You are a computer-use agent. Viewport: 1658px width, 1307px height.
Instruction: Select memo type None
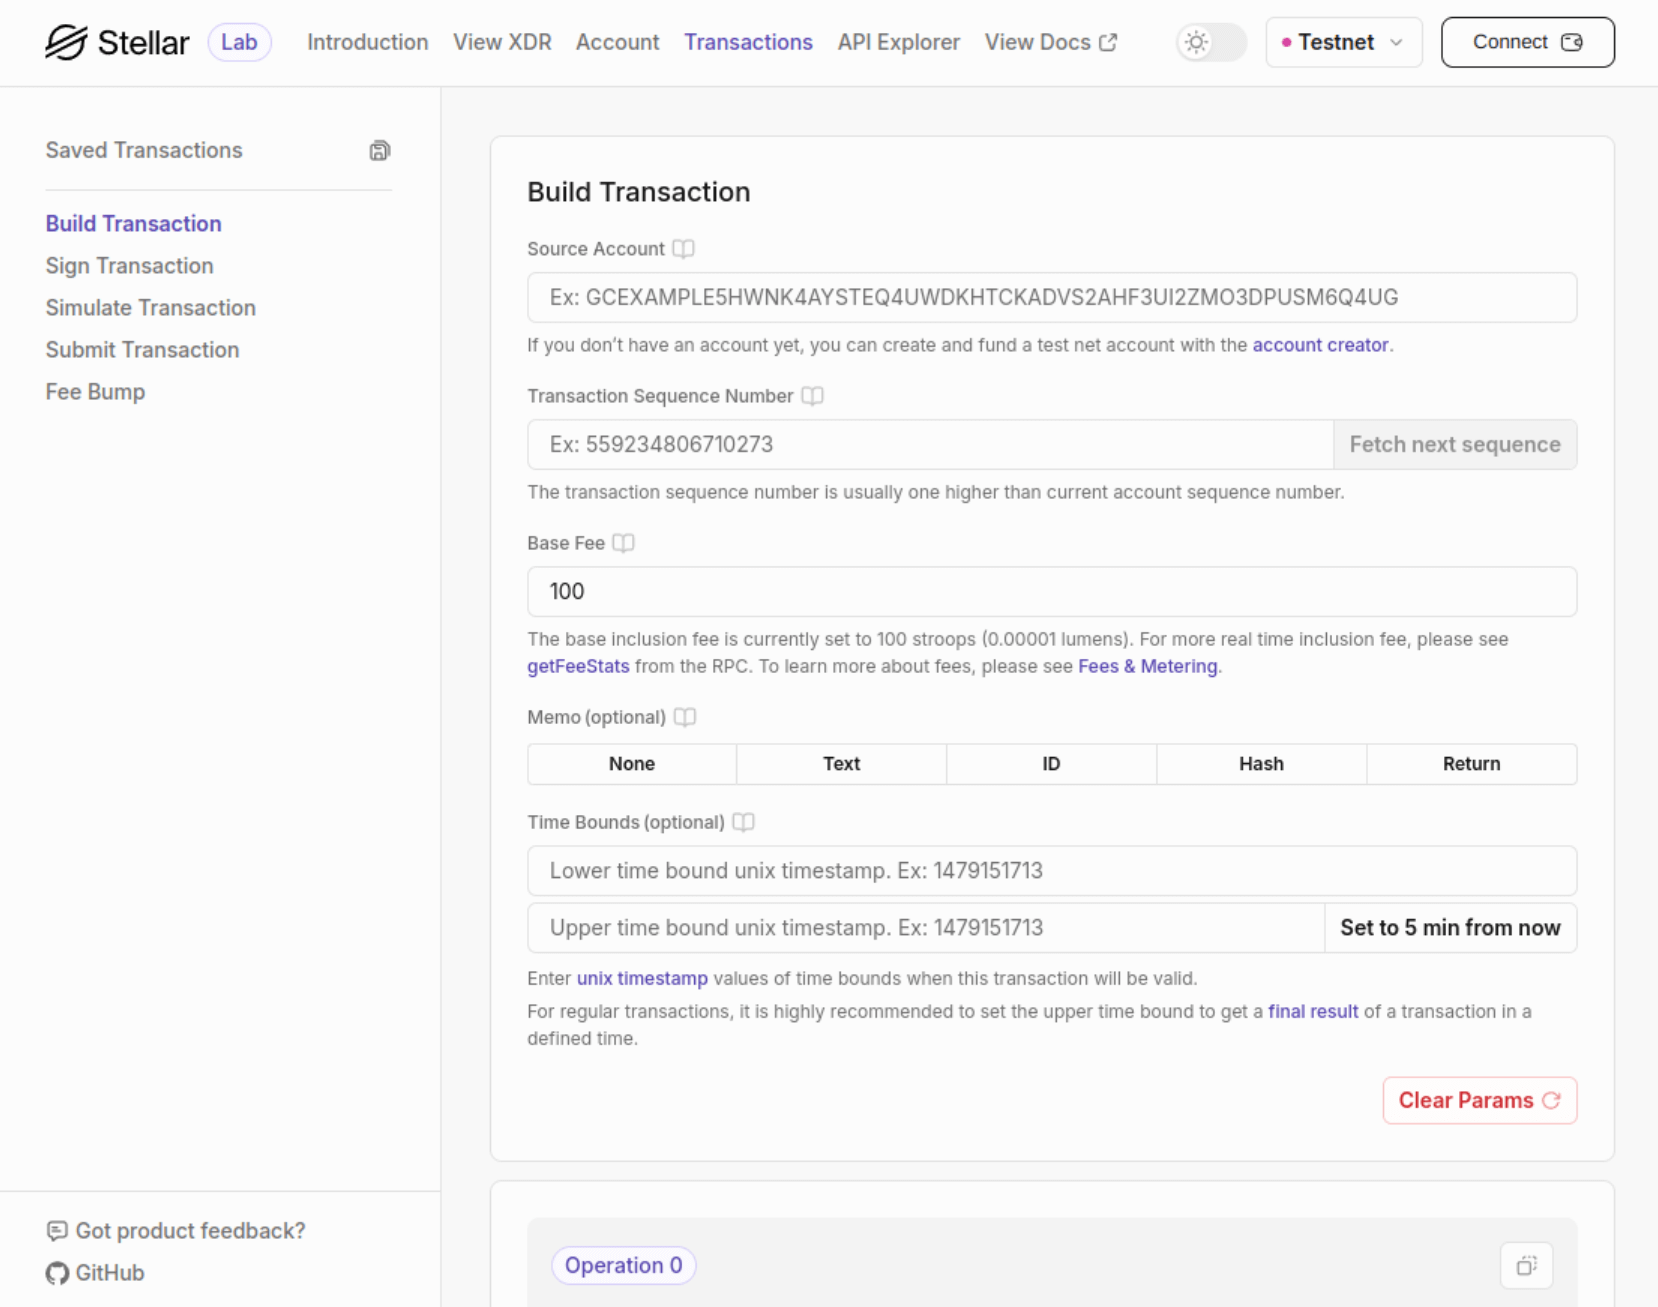pos(632,764)
